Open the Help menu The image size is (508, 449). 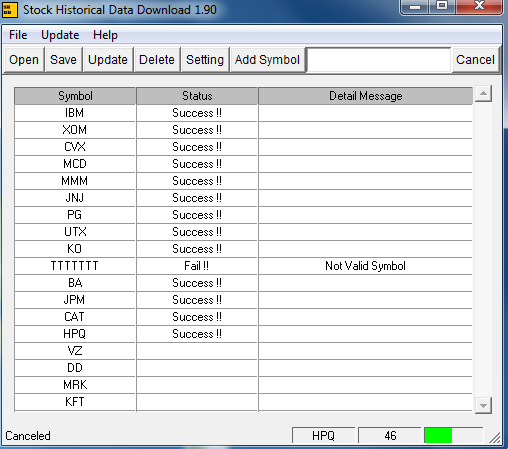pos(105,35)
